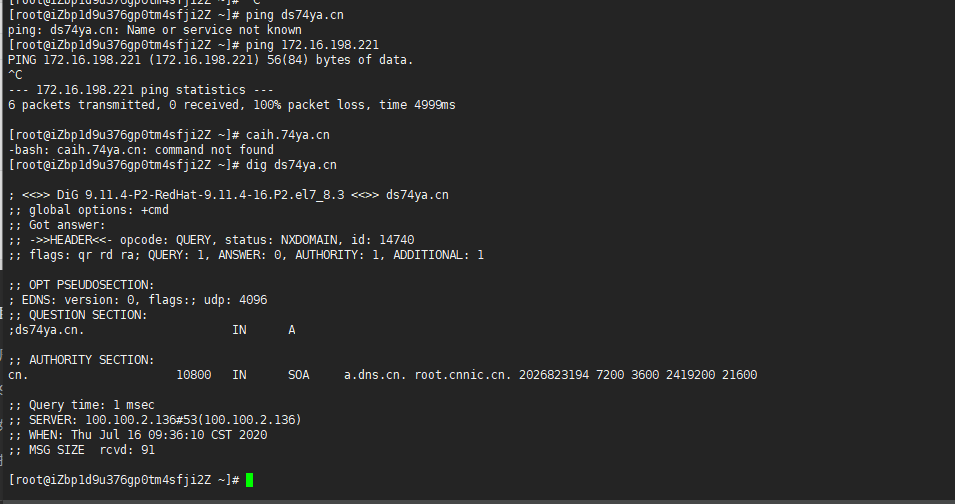
Task: Click the 'a.dns.cn.' SOA name server
Action: [375, 375]
